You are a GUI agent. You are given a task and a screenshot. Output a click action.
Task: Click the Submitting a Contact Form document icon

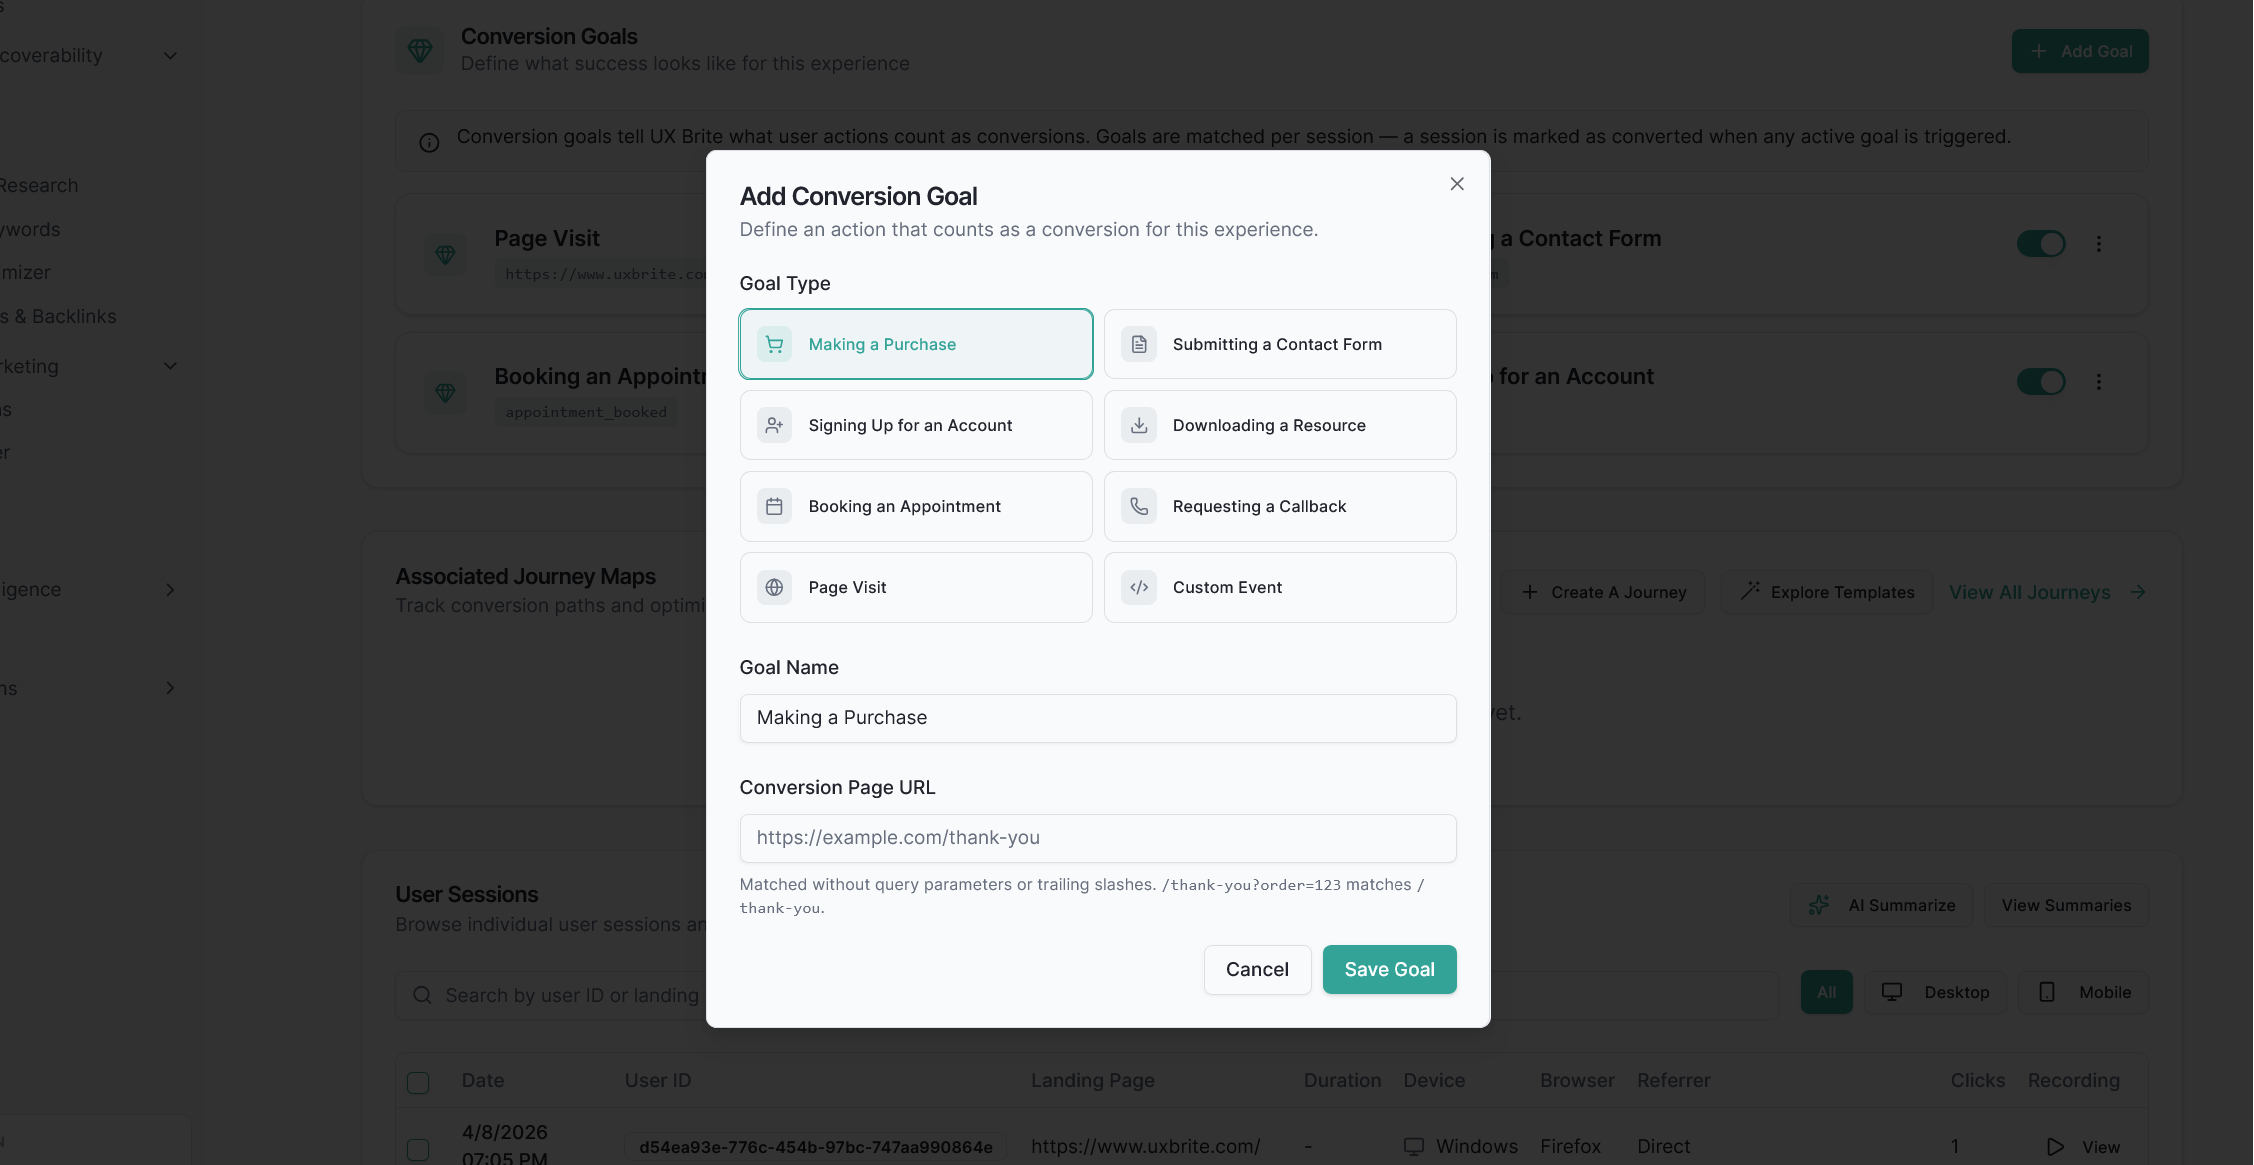(1139, 344)
